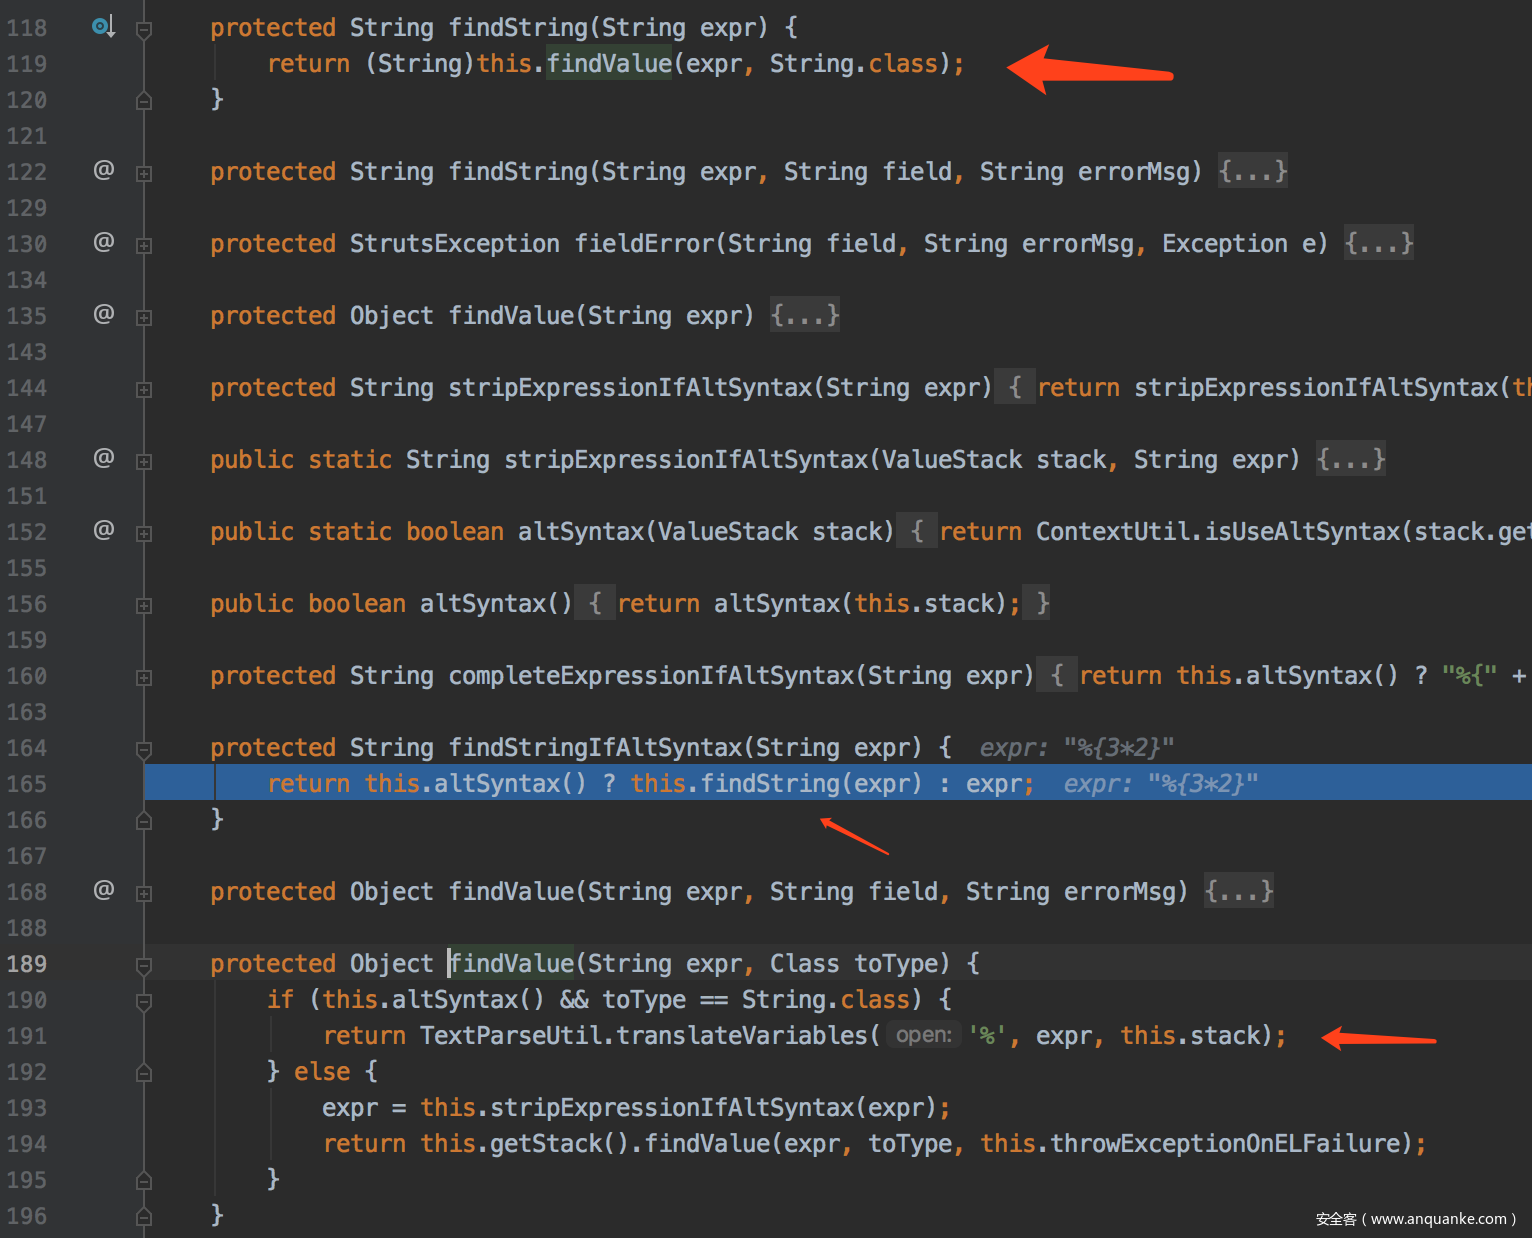Image resolution: width=1532 pixels, height=1238 pixels.
Task: Click the else keyword on line 192
Action: coord(322,1072)
